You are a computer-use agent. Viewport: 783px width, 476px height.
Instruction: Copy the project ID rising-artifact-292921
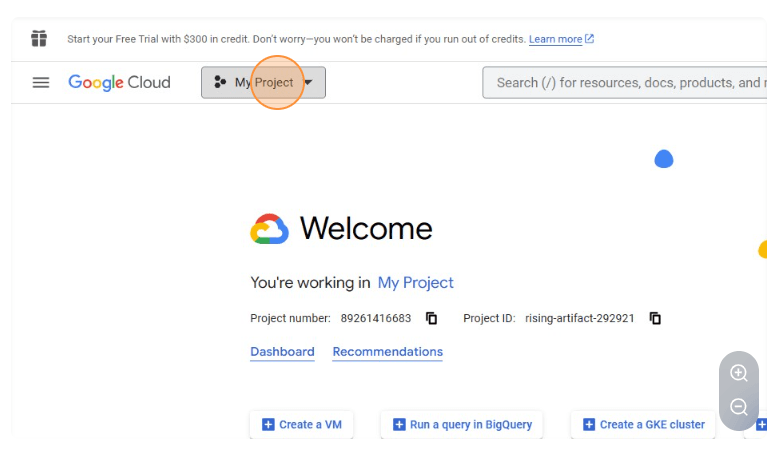click(655, 318)
